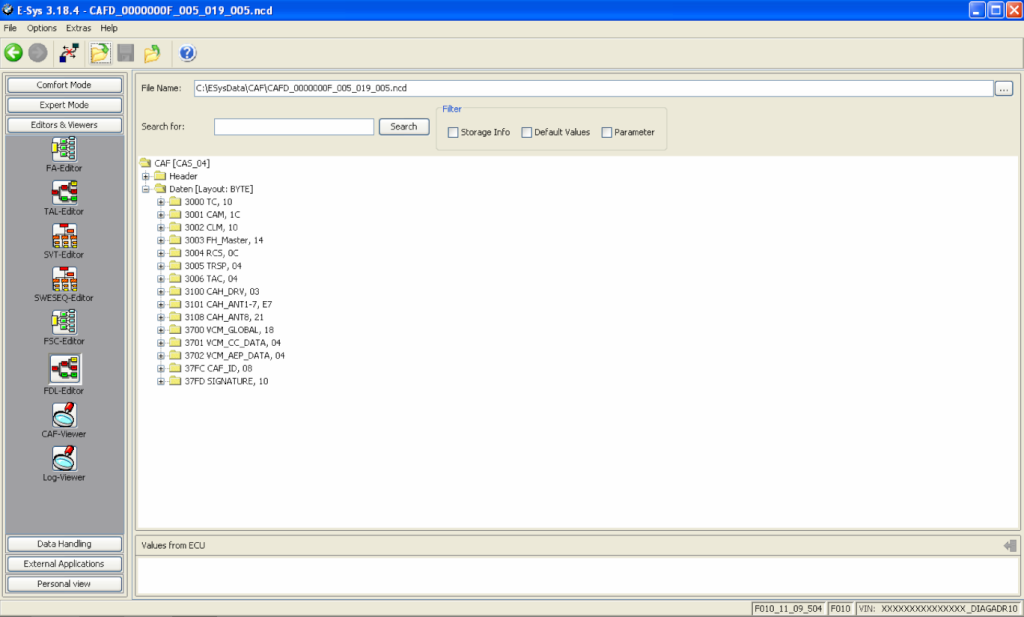Screen dimensions: 1024x617
Task: Open the FA-Editor
Action: [64, 155]
